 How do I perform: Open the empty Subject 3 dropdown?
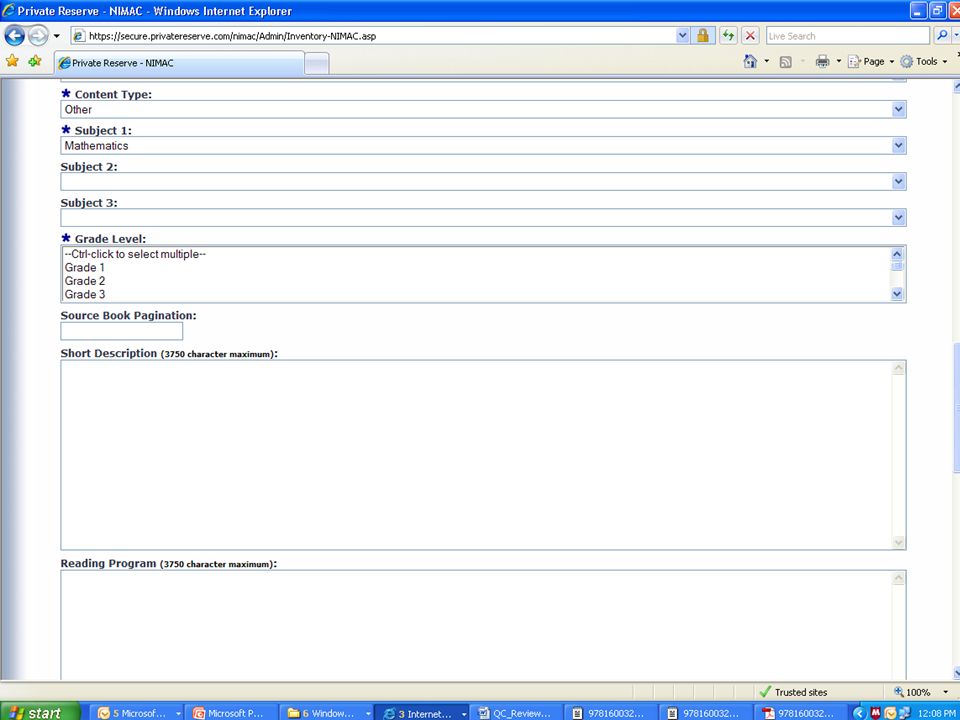(483, 218)
